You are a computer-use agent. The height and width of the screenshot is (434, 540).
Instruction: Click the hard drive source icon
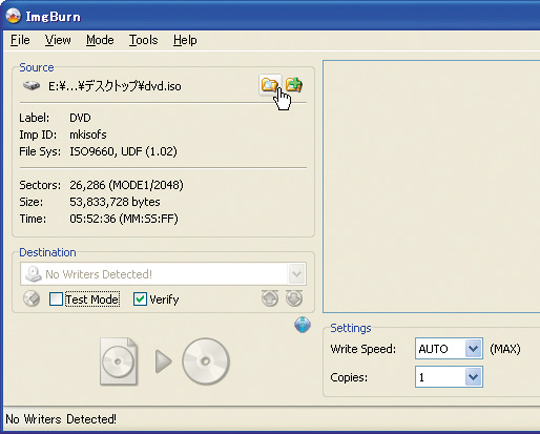click(31, 85)
